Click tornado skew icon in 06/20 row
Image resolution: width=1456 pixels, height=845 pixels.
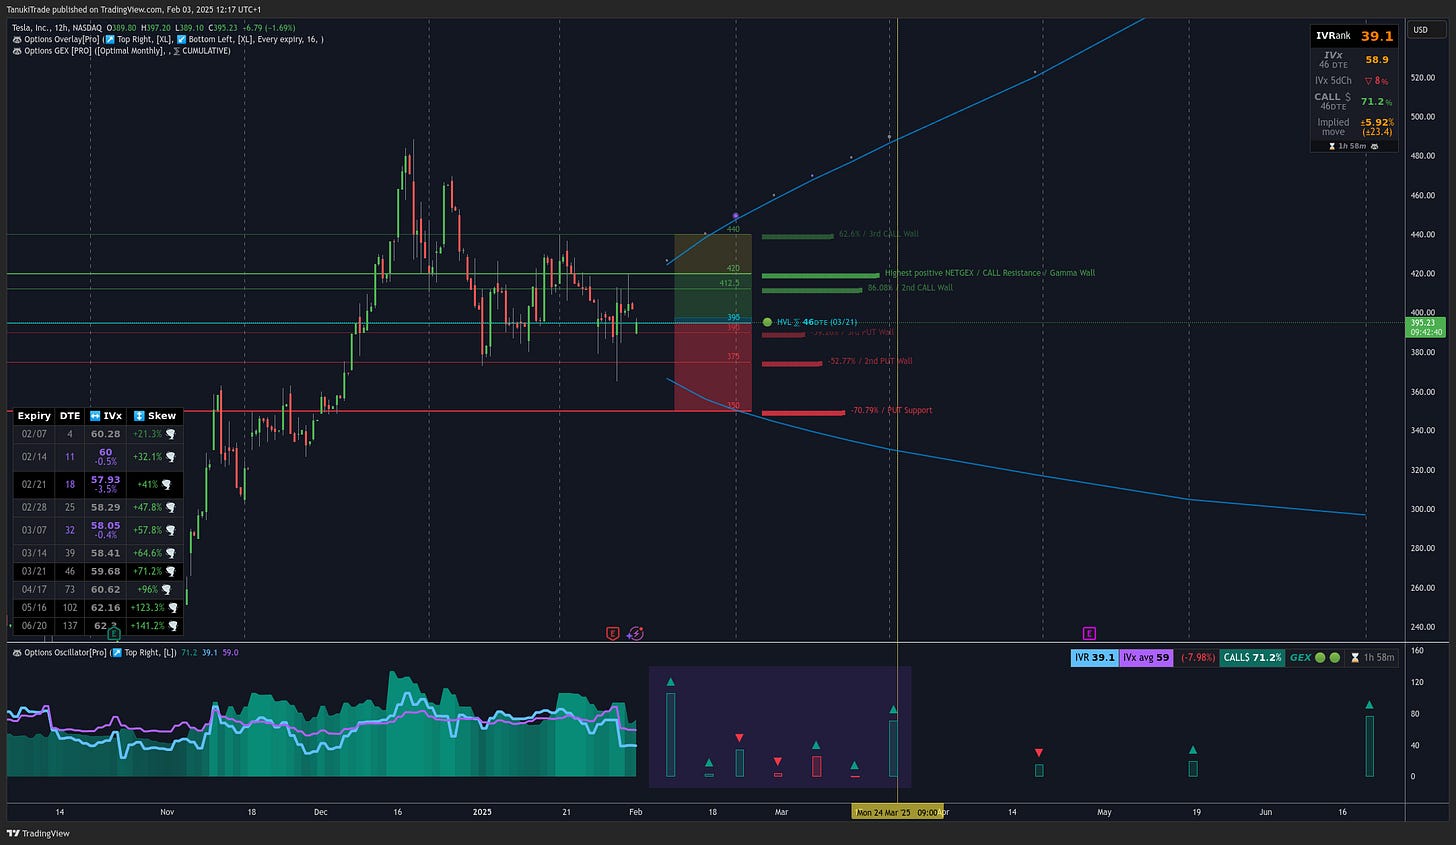pos(173,626)
